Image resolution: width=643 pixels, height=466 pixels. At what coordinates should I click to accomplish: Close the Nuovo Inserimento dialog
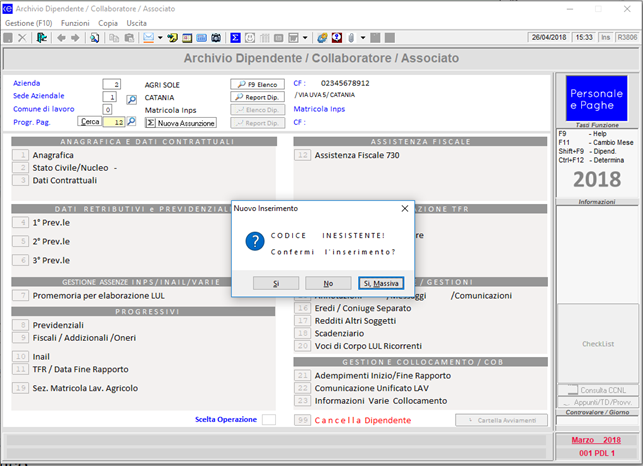click(405, 209)
